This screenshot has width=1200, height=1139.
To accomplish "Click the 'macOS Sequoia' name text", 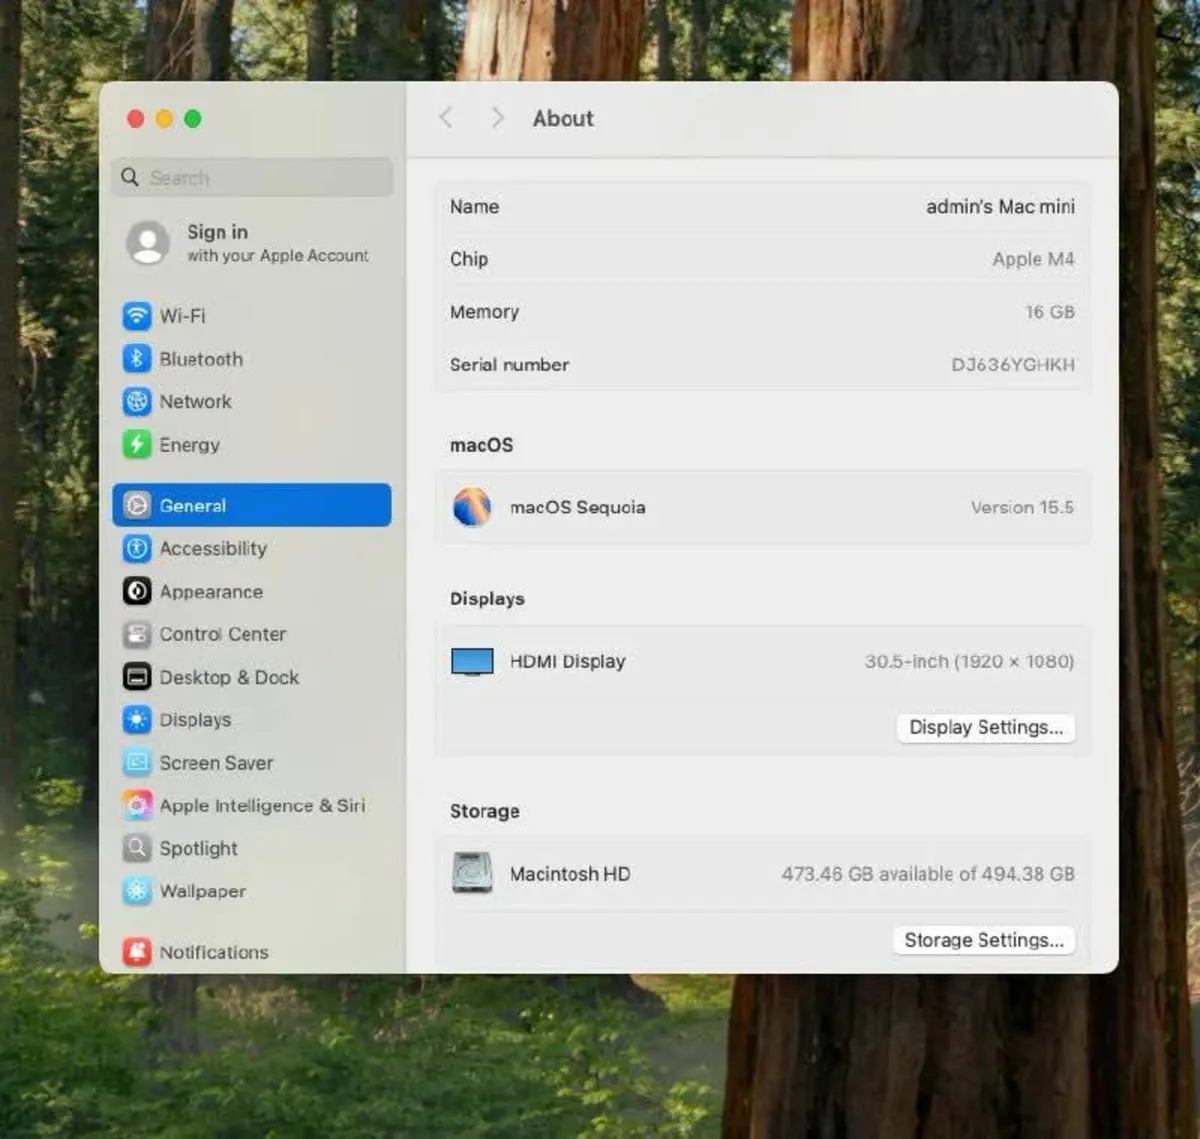I will (x=578, y=507).
